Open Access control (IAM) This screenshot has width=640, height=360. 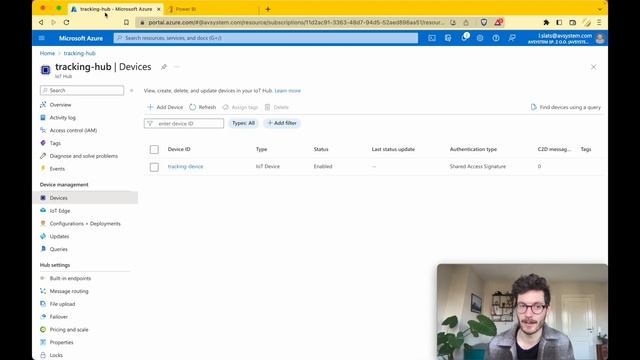73,131
